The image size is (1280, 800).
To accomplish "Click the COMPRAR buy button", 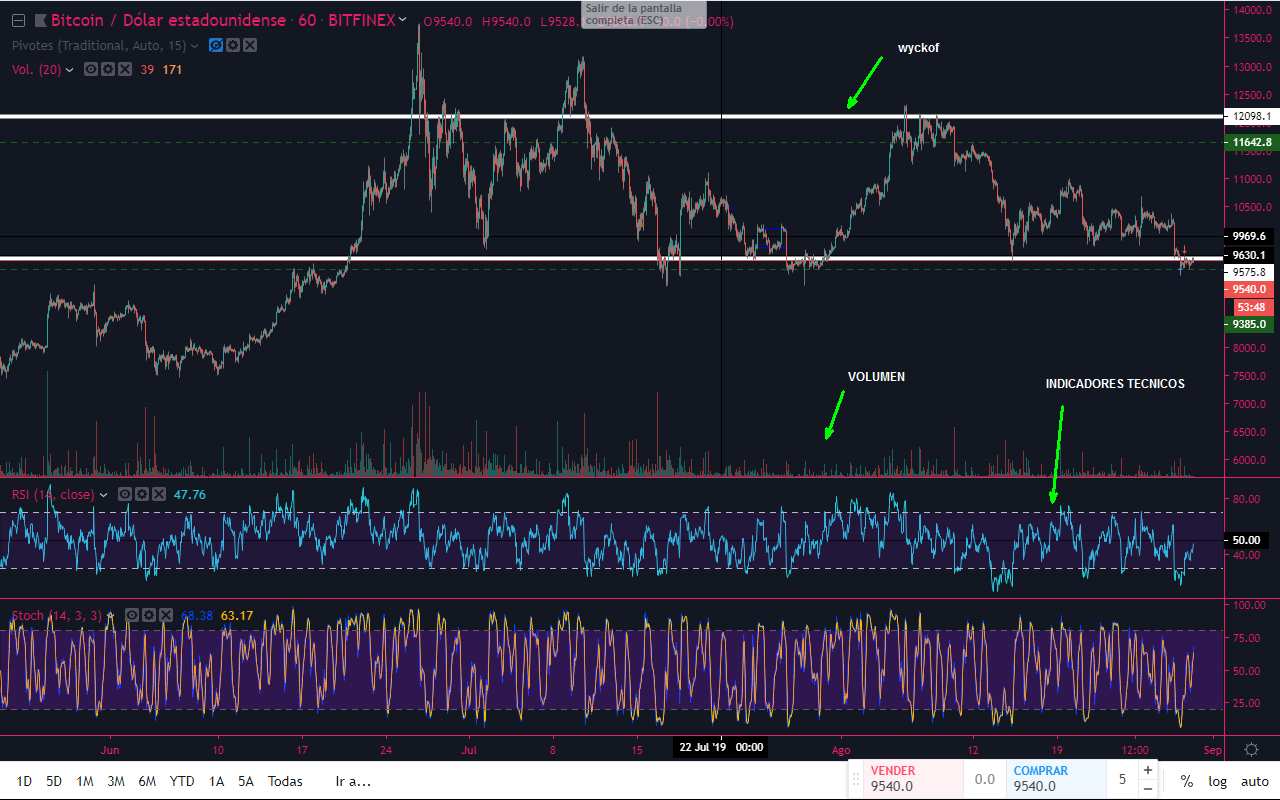I will pyautogui.click(x=1055, y=779).
